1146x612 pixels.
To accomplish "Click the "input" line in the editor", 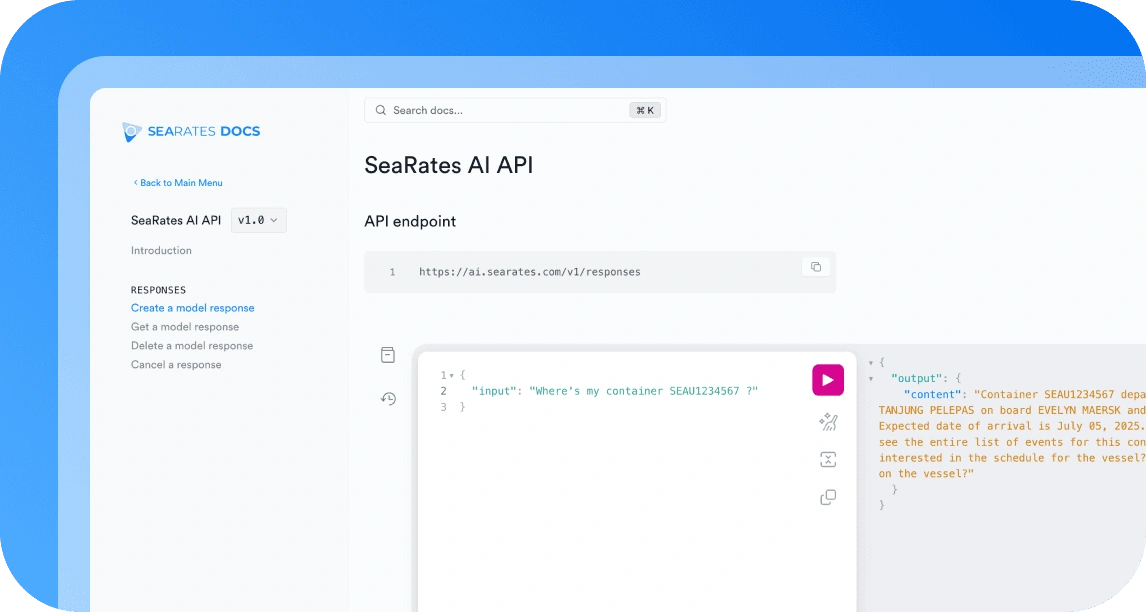I will click(x=615, y=391).
